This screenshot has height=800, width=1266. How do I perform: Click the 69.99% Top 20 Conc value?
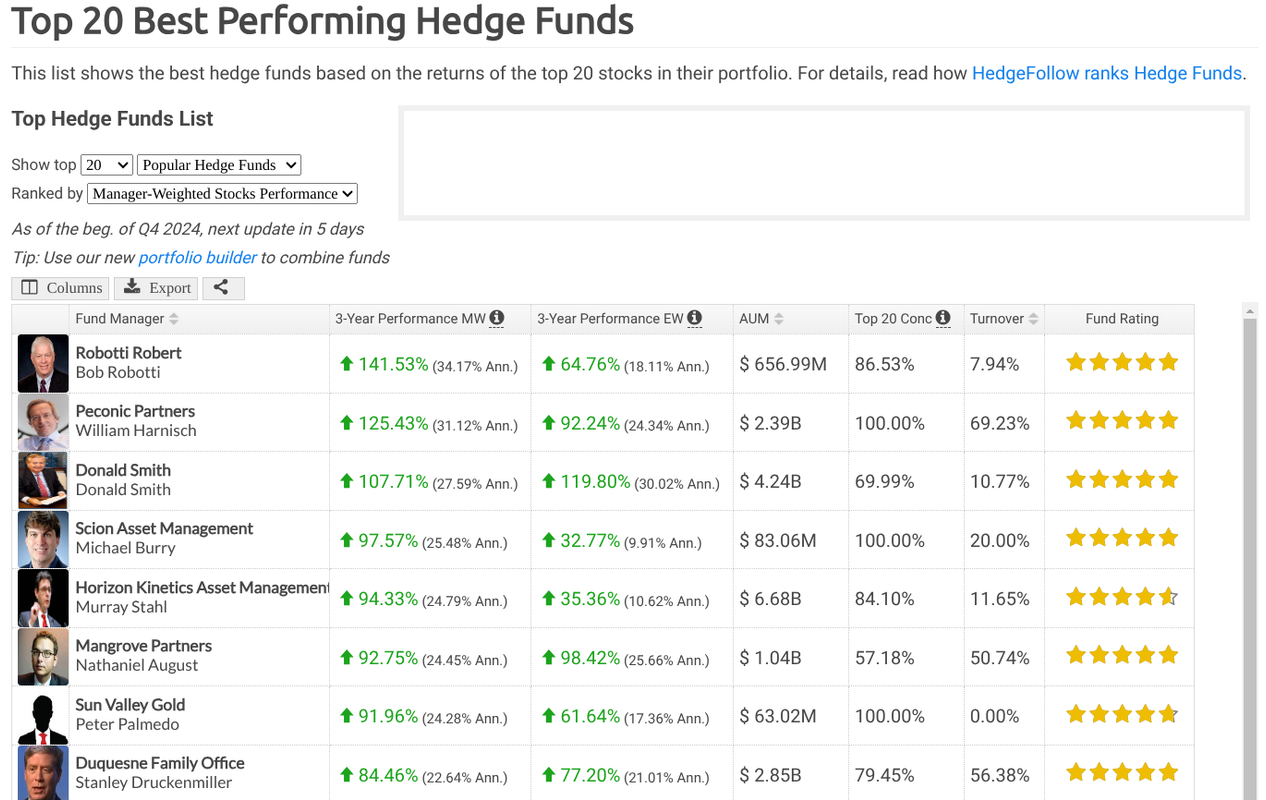(885, 481)
